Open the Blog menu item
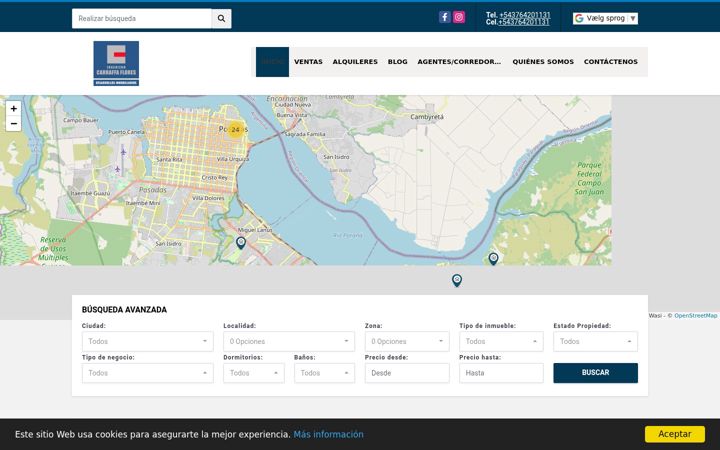Screen dimensions: 720x450 pos(397,62)
